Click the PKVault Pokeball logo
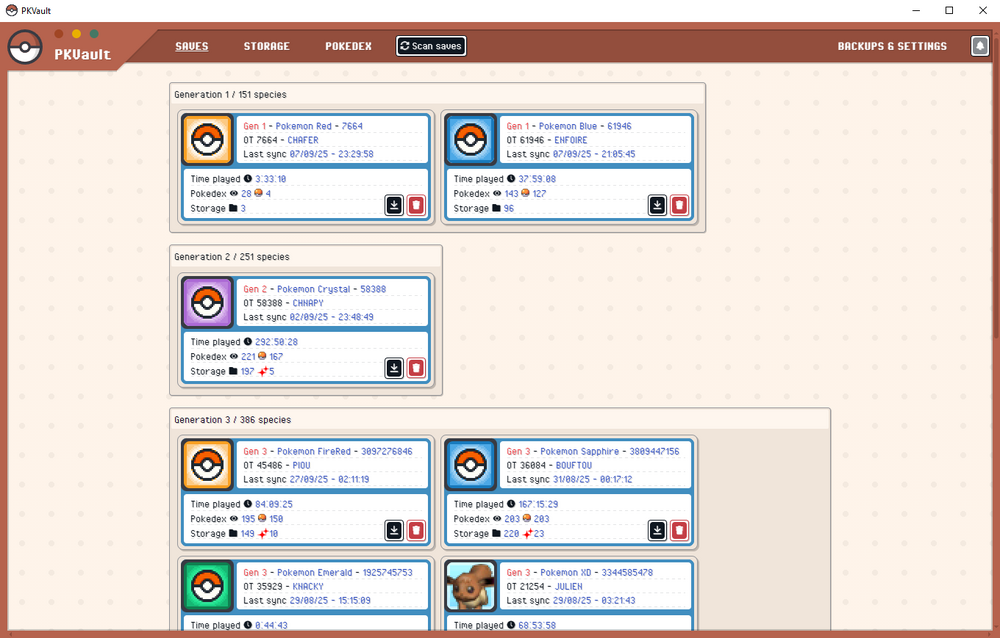This screenshot has height=638, width=1000. (25, 47)
